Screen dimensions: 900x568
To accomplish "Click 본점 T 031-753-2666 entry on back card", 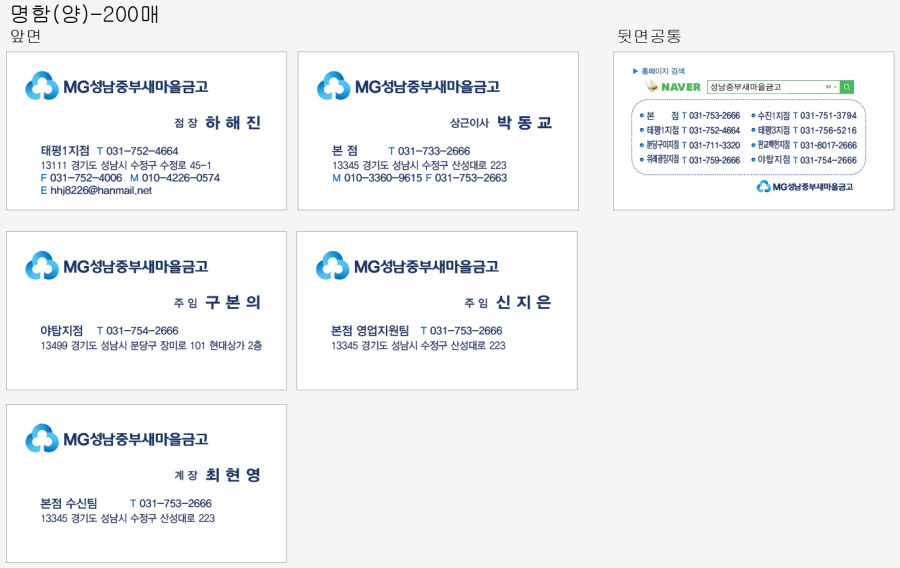I will [x=690, y=115].
